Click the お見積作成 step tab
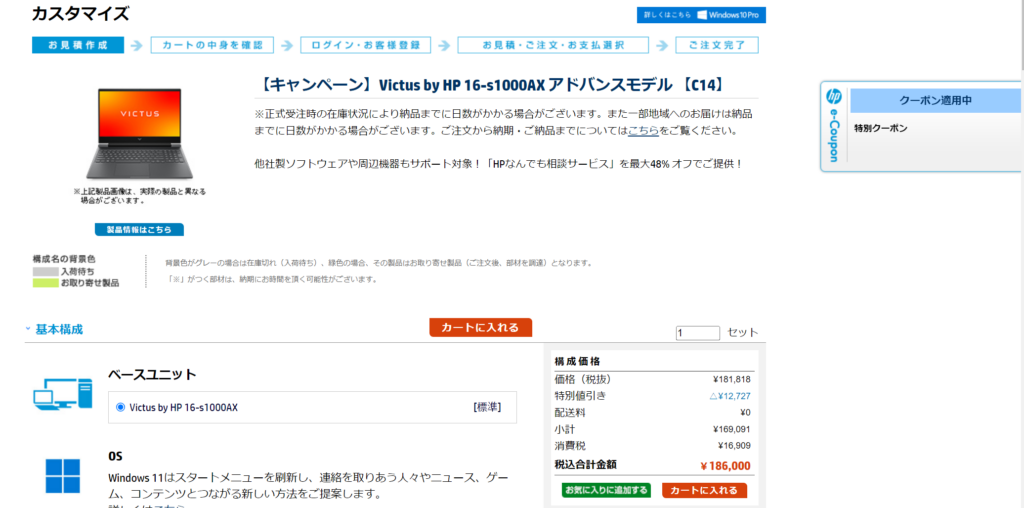The image size is (1024, 508). pos(78,45)
